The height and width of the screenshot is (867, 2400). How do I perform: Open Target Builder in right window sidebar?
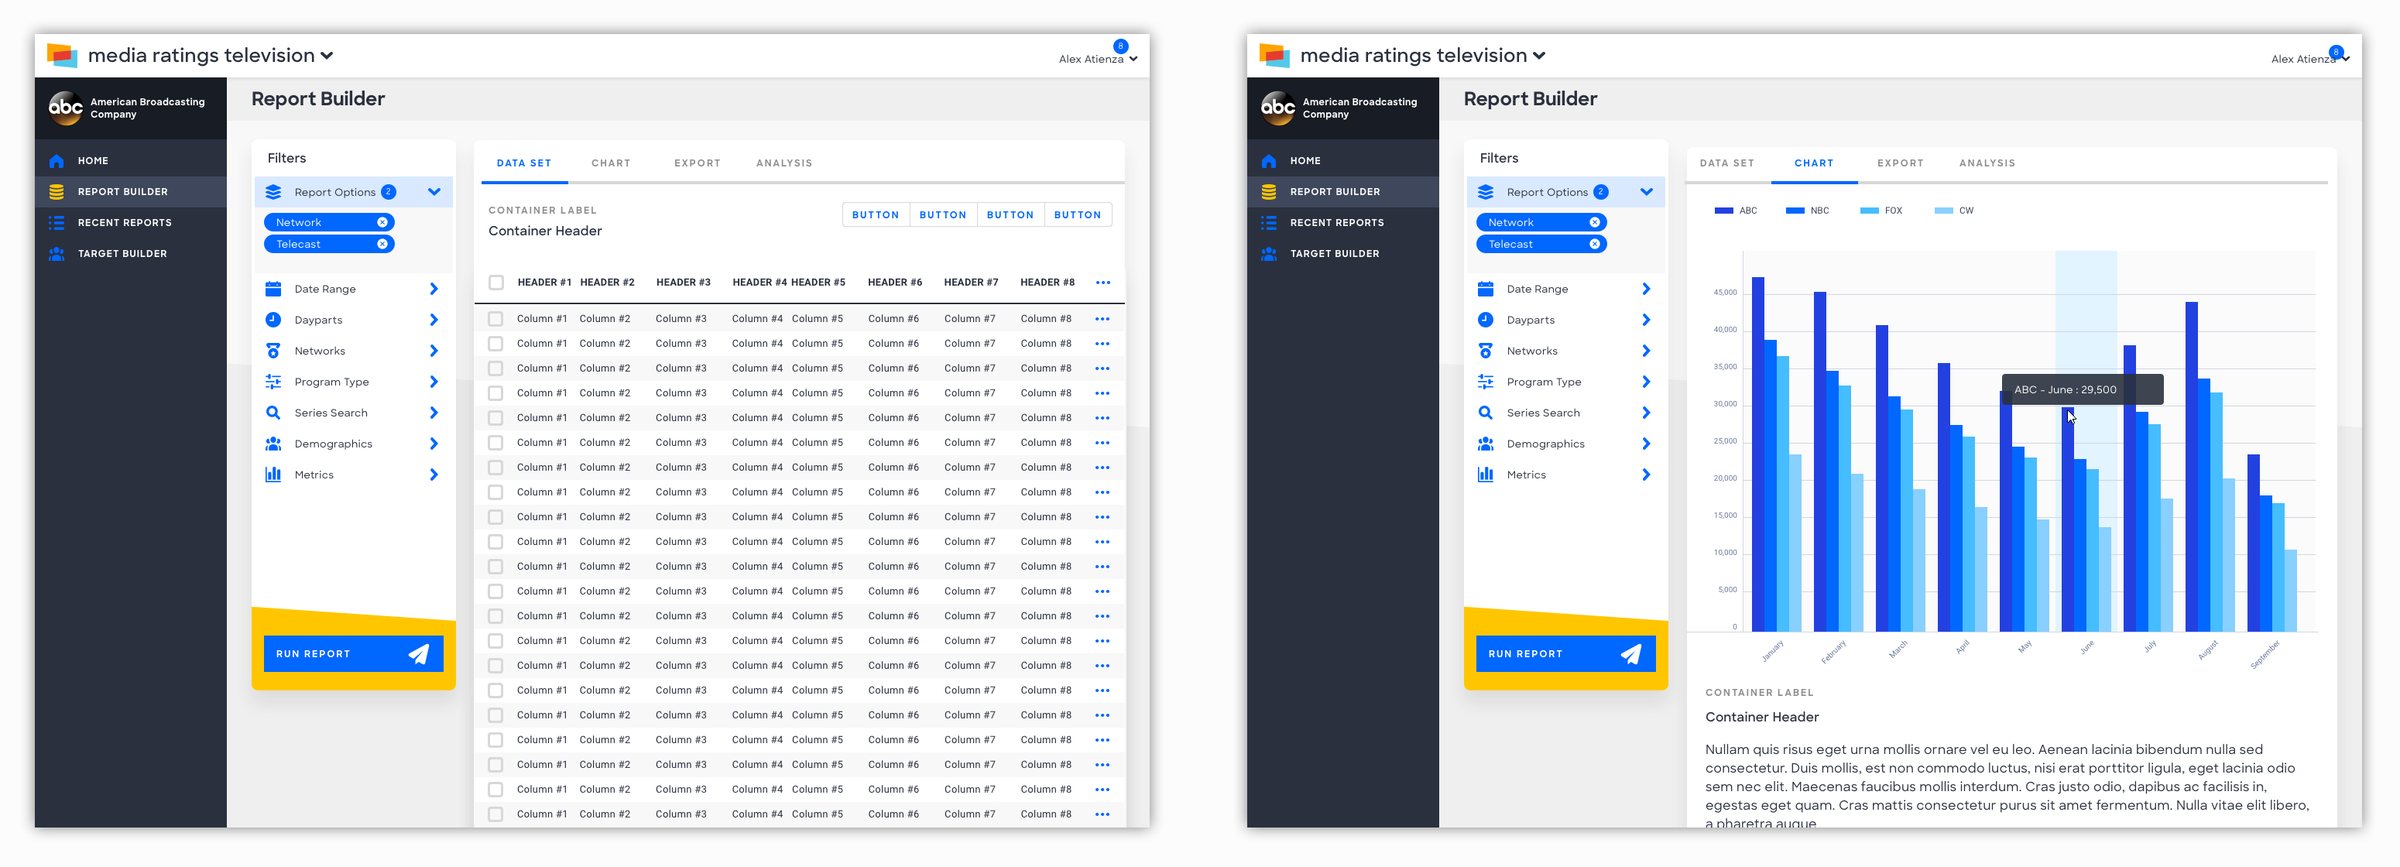point(1335,254)
